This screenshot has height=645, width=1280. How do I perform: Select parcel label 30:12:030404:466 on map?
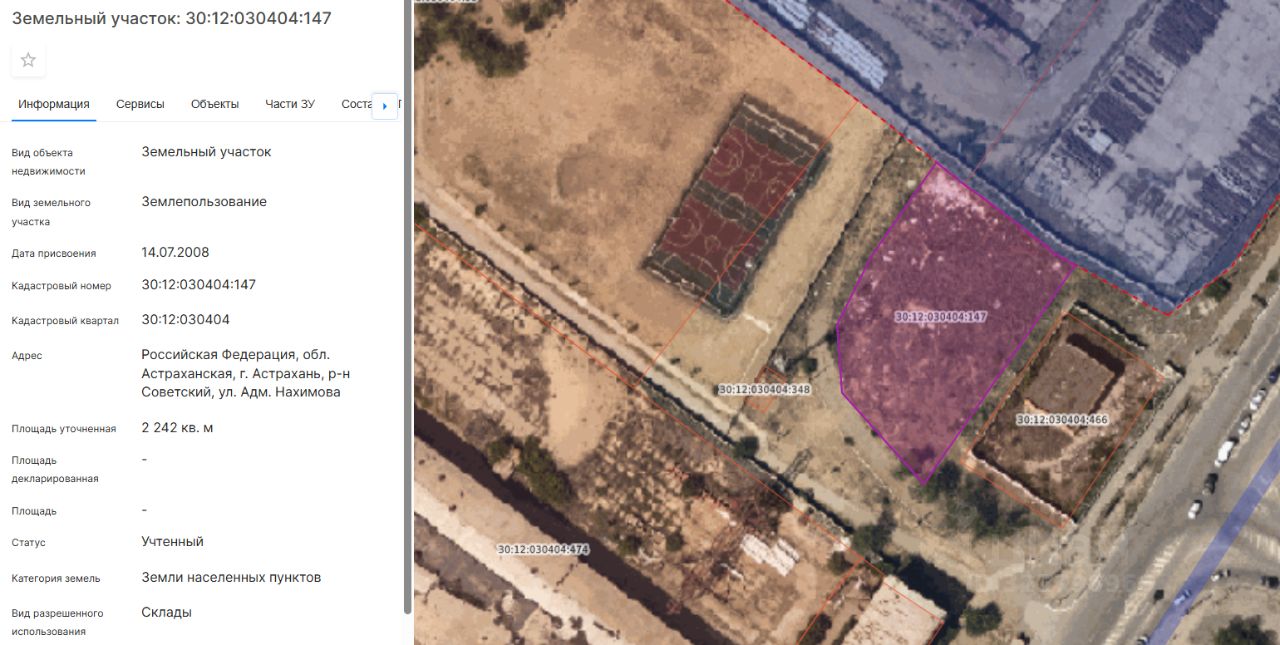click(1062, 419)
